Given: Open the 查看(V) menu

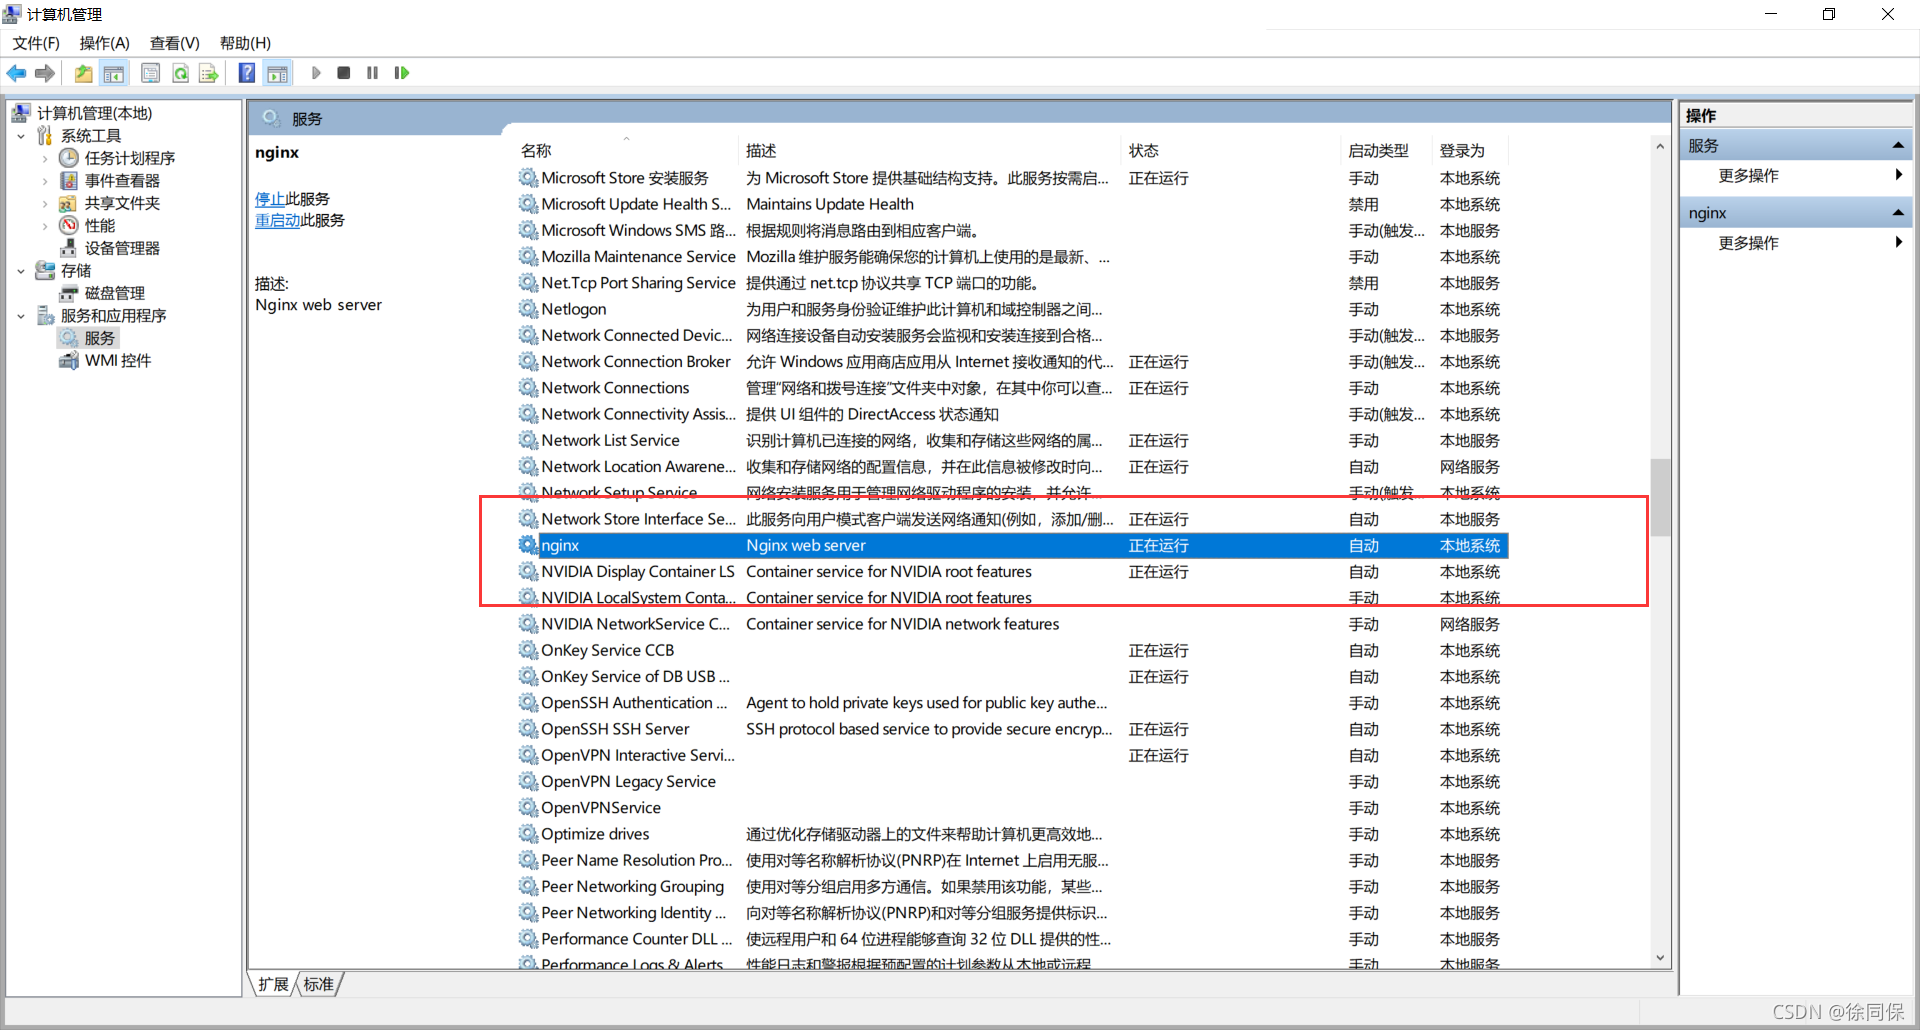Looking at the screenshot, I should click(175, 43).
